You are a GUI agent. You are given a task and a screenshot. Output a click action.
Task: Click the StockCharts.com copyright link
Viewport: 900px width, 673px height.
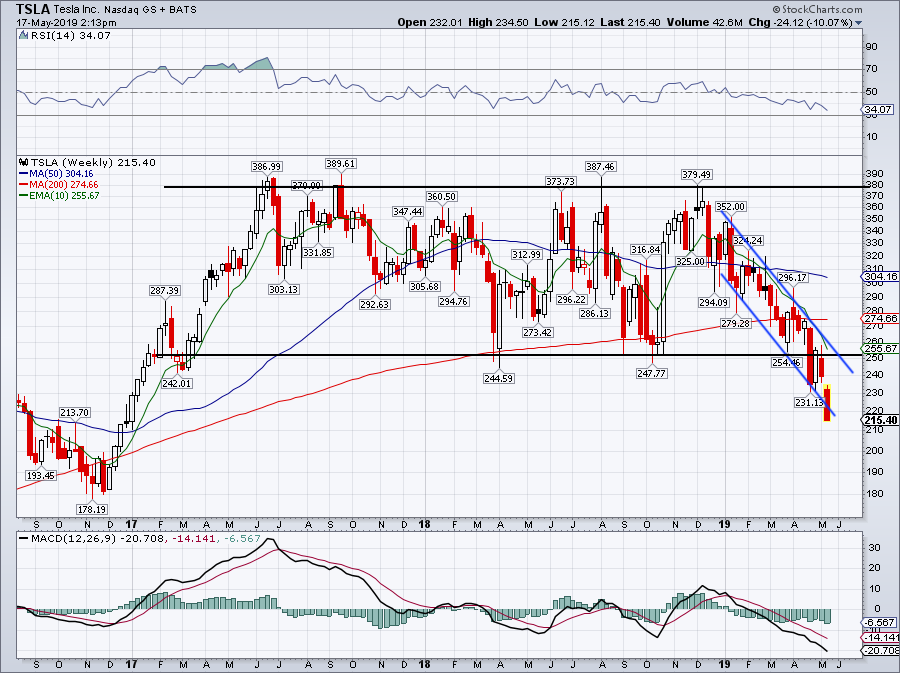[x=817, y=9]
